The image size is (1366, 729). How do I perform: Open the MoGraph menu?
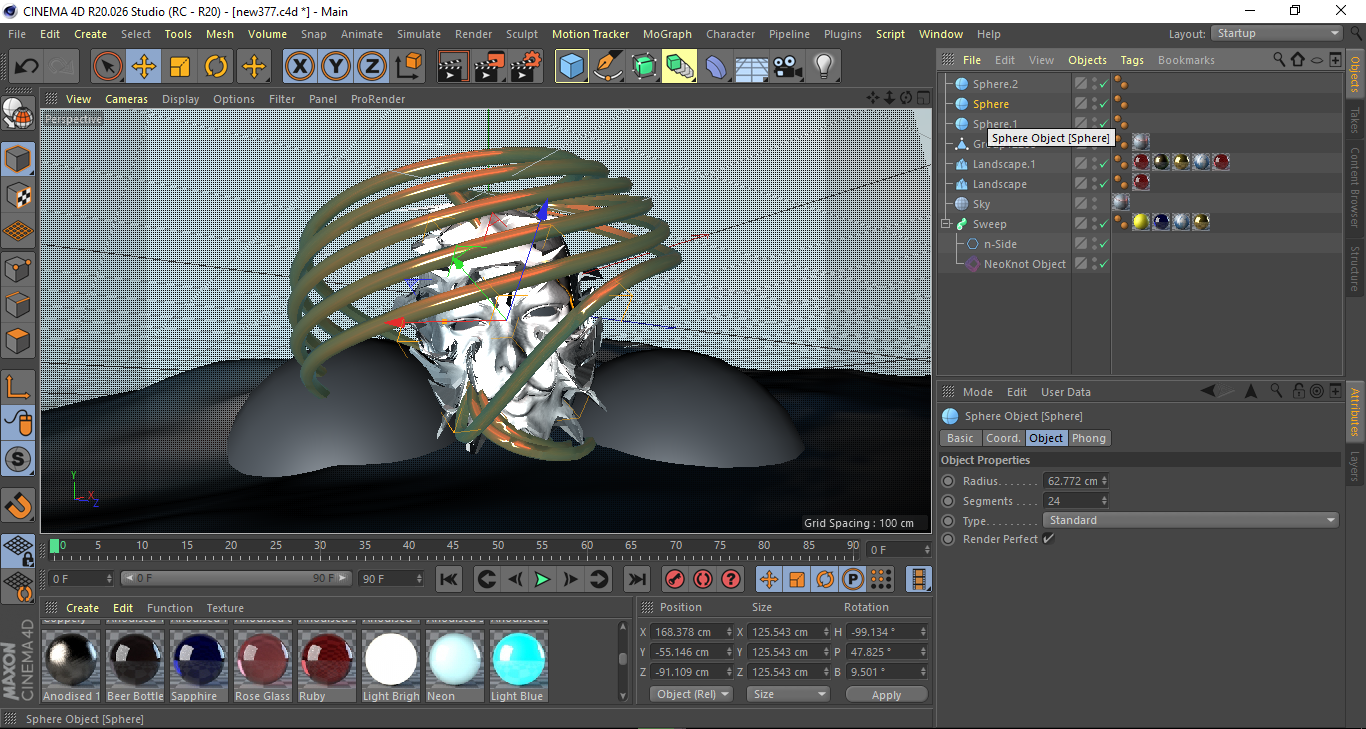pos(667,34)
